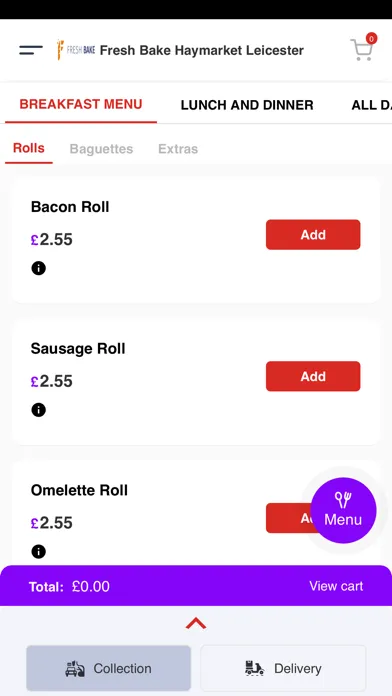Click the Fresh Bake logo
Screen dimensions: 392x696
pyautogui.click(x=76, y=50)
